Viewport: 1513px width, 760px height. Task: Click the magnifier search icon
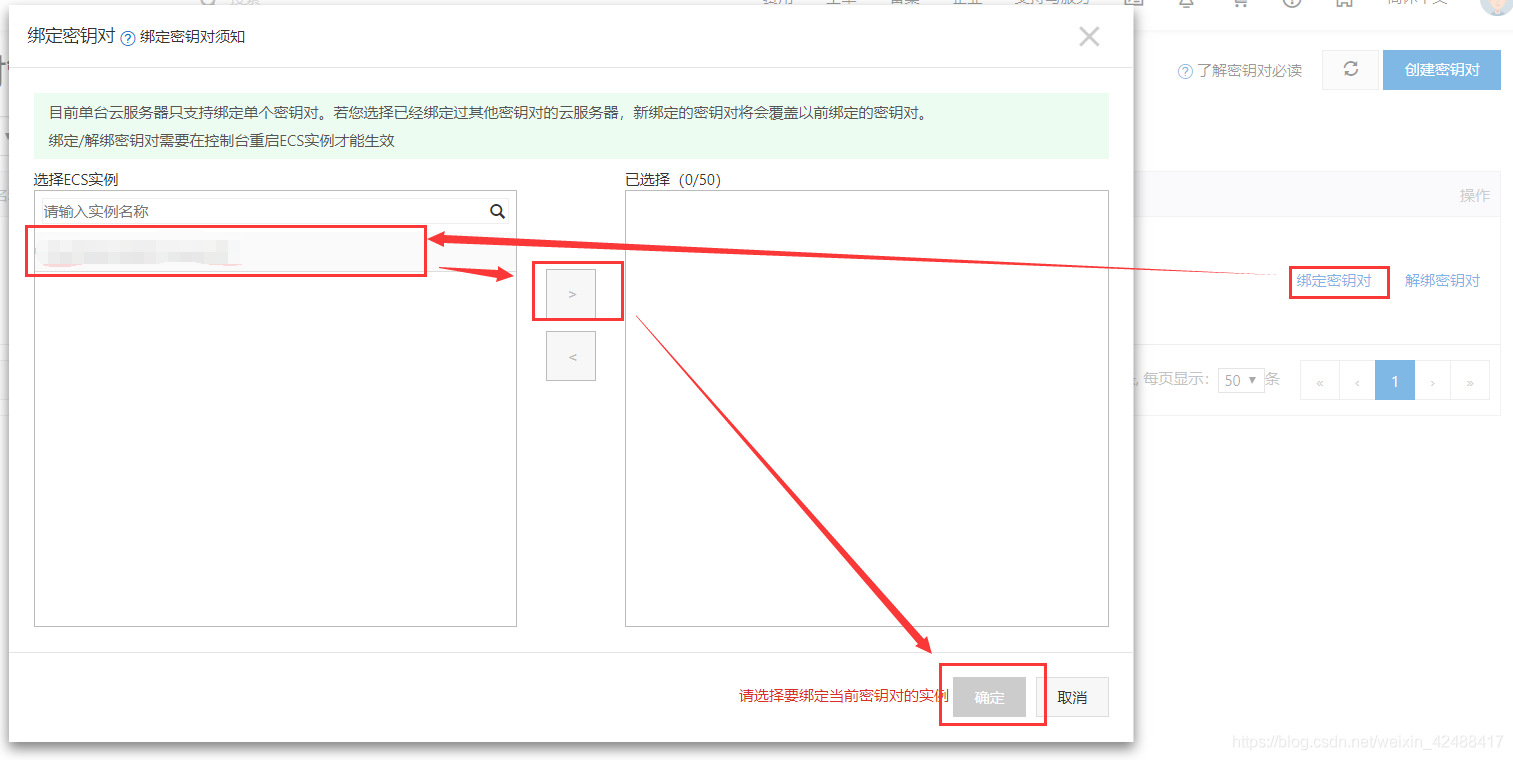coord(497,211)
